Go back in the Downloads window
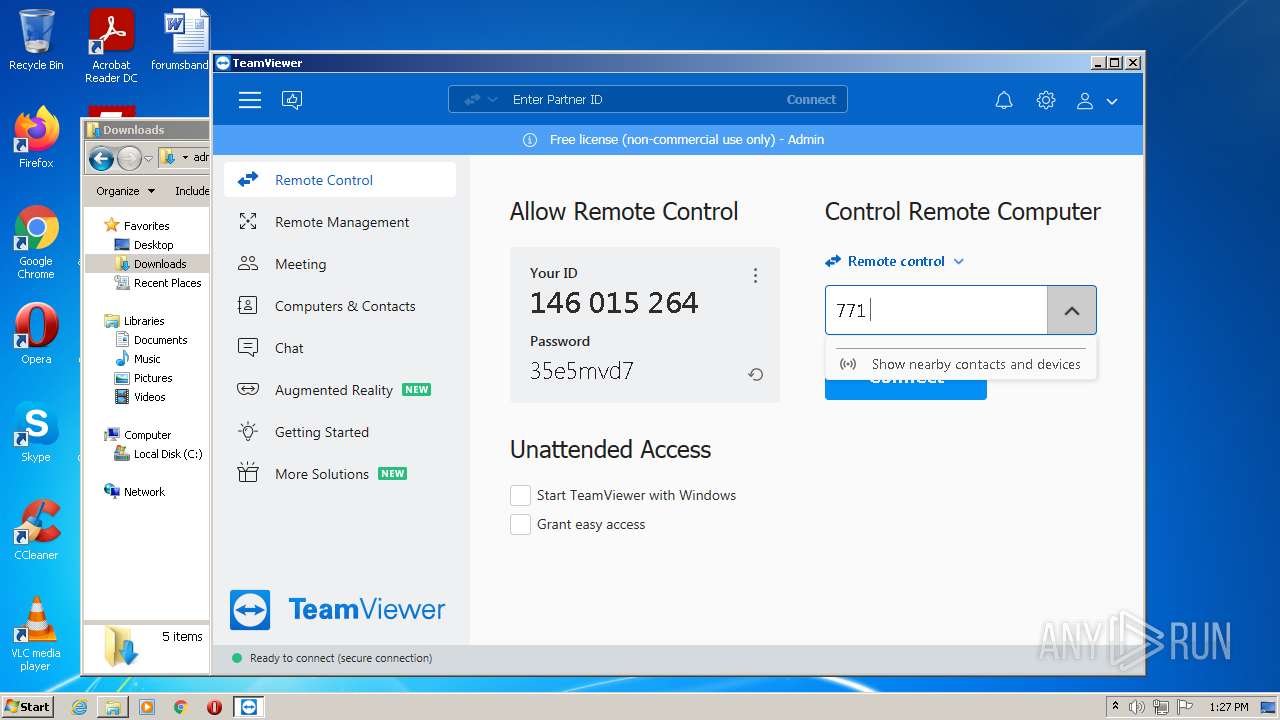The height and width of the screenshot is (720, 1280). point(101,158)
